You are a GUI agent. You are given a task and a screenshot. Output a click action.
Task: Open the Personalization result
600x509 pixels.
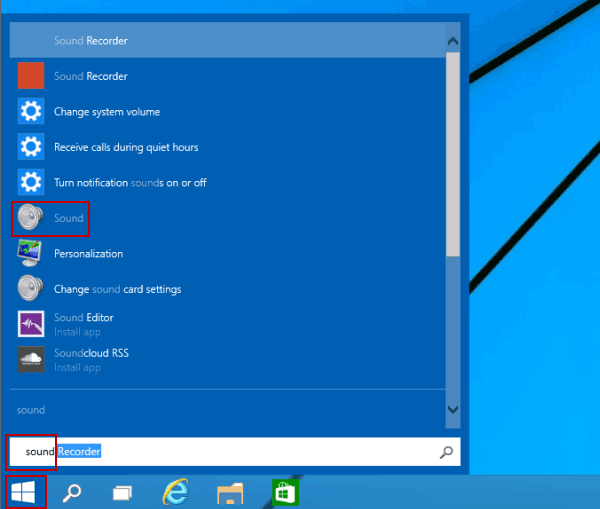pos(227,253)
